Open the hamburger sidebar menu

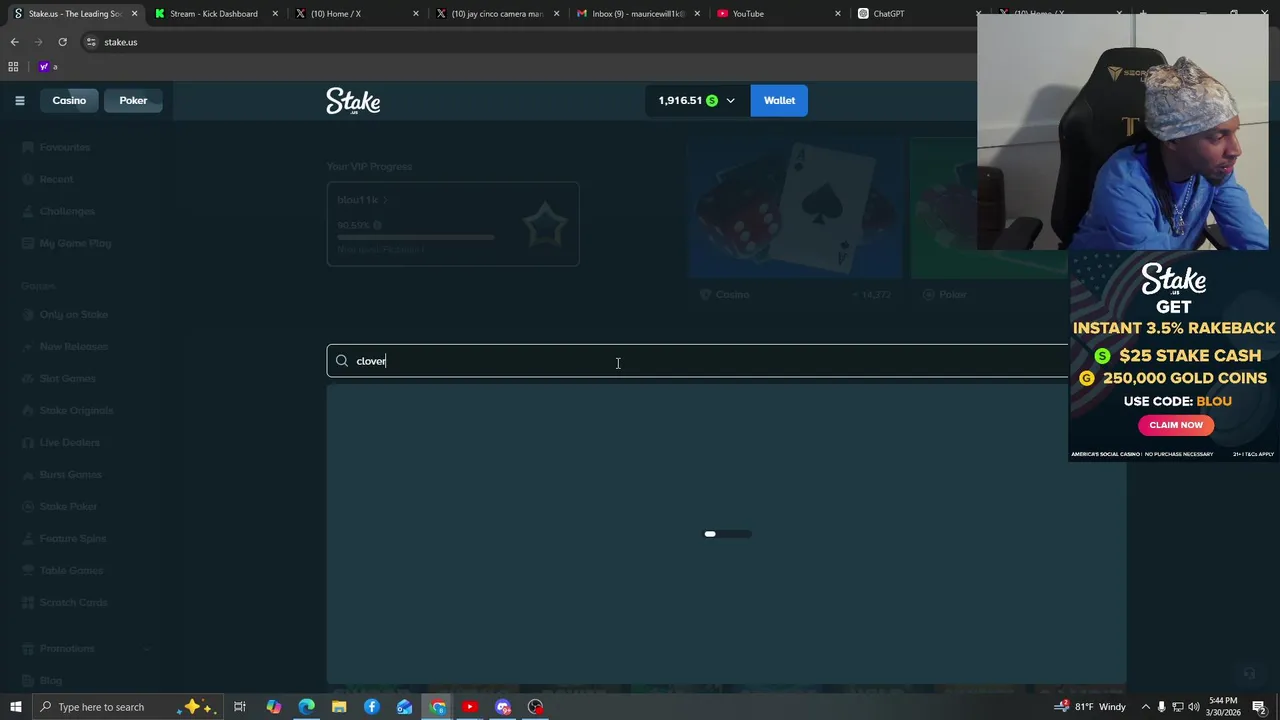[x=19, y=100]
